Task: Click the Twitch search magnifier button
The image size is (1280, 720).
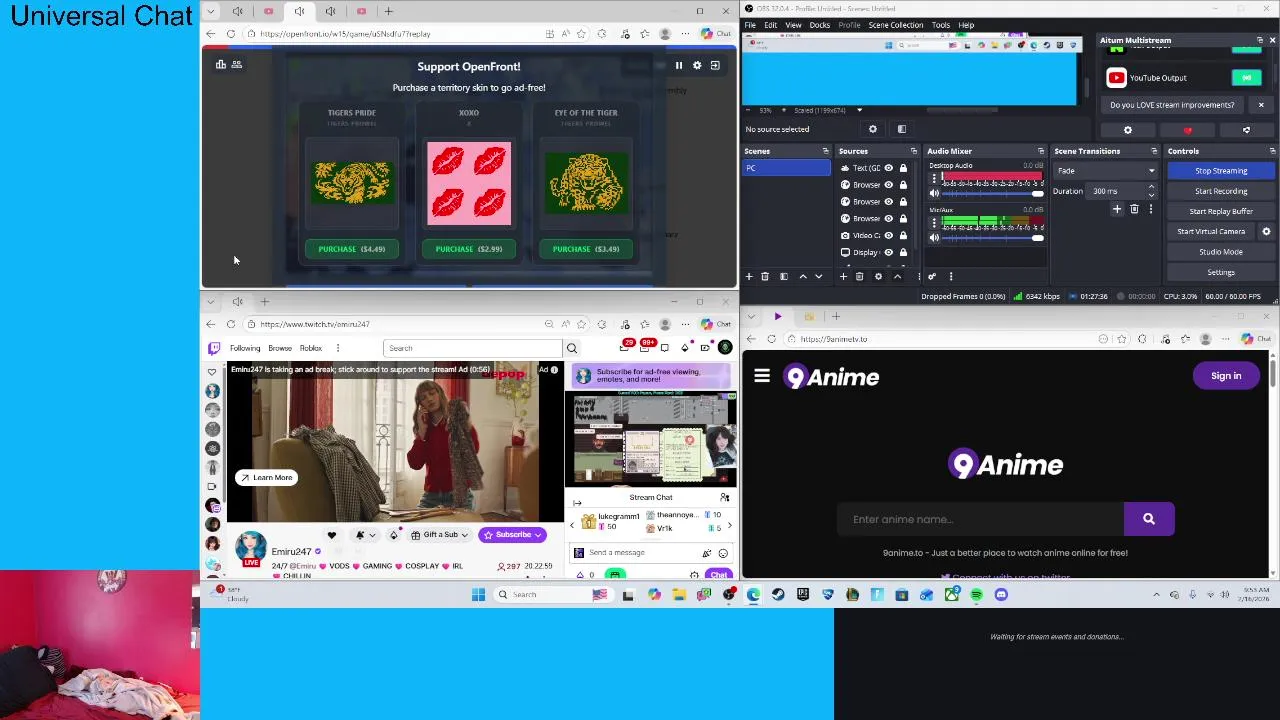Action: [572, 348]
